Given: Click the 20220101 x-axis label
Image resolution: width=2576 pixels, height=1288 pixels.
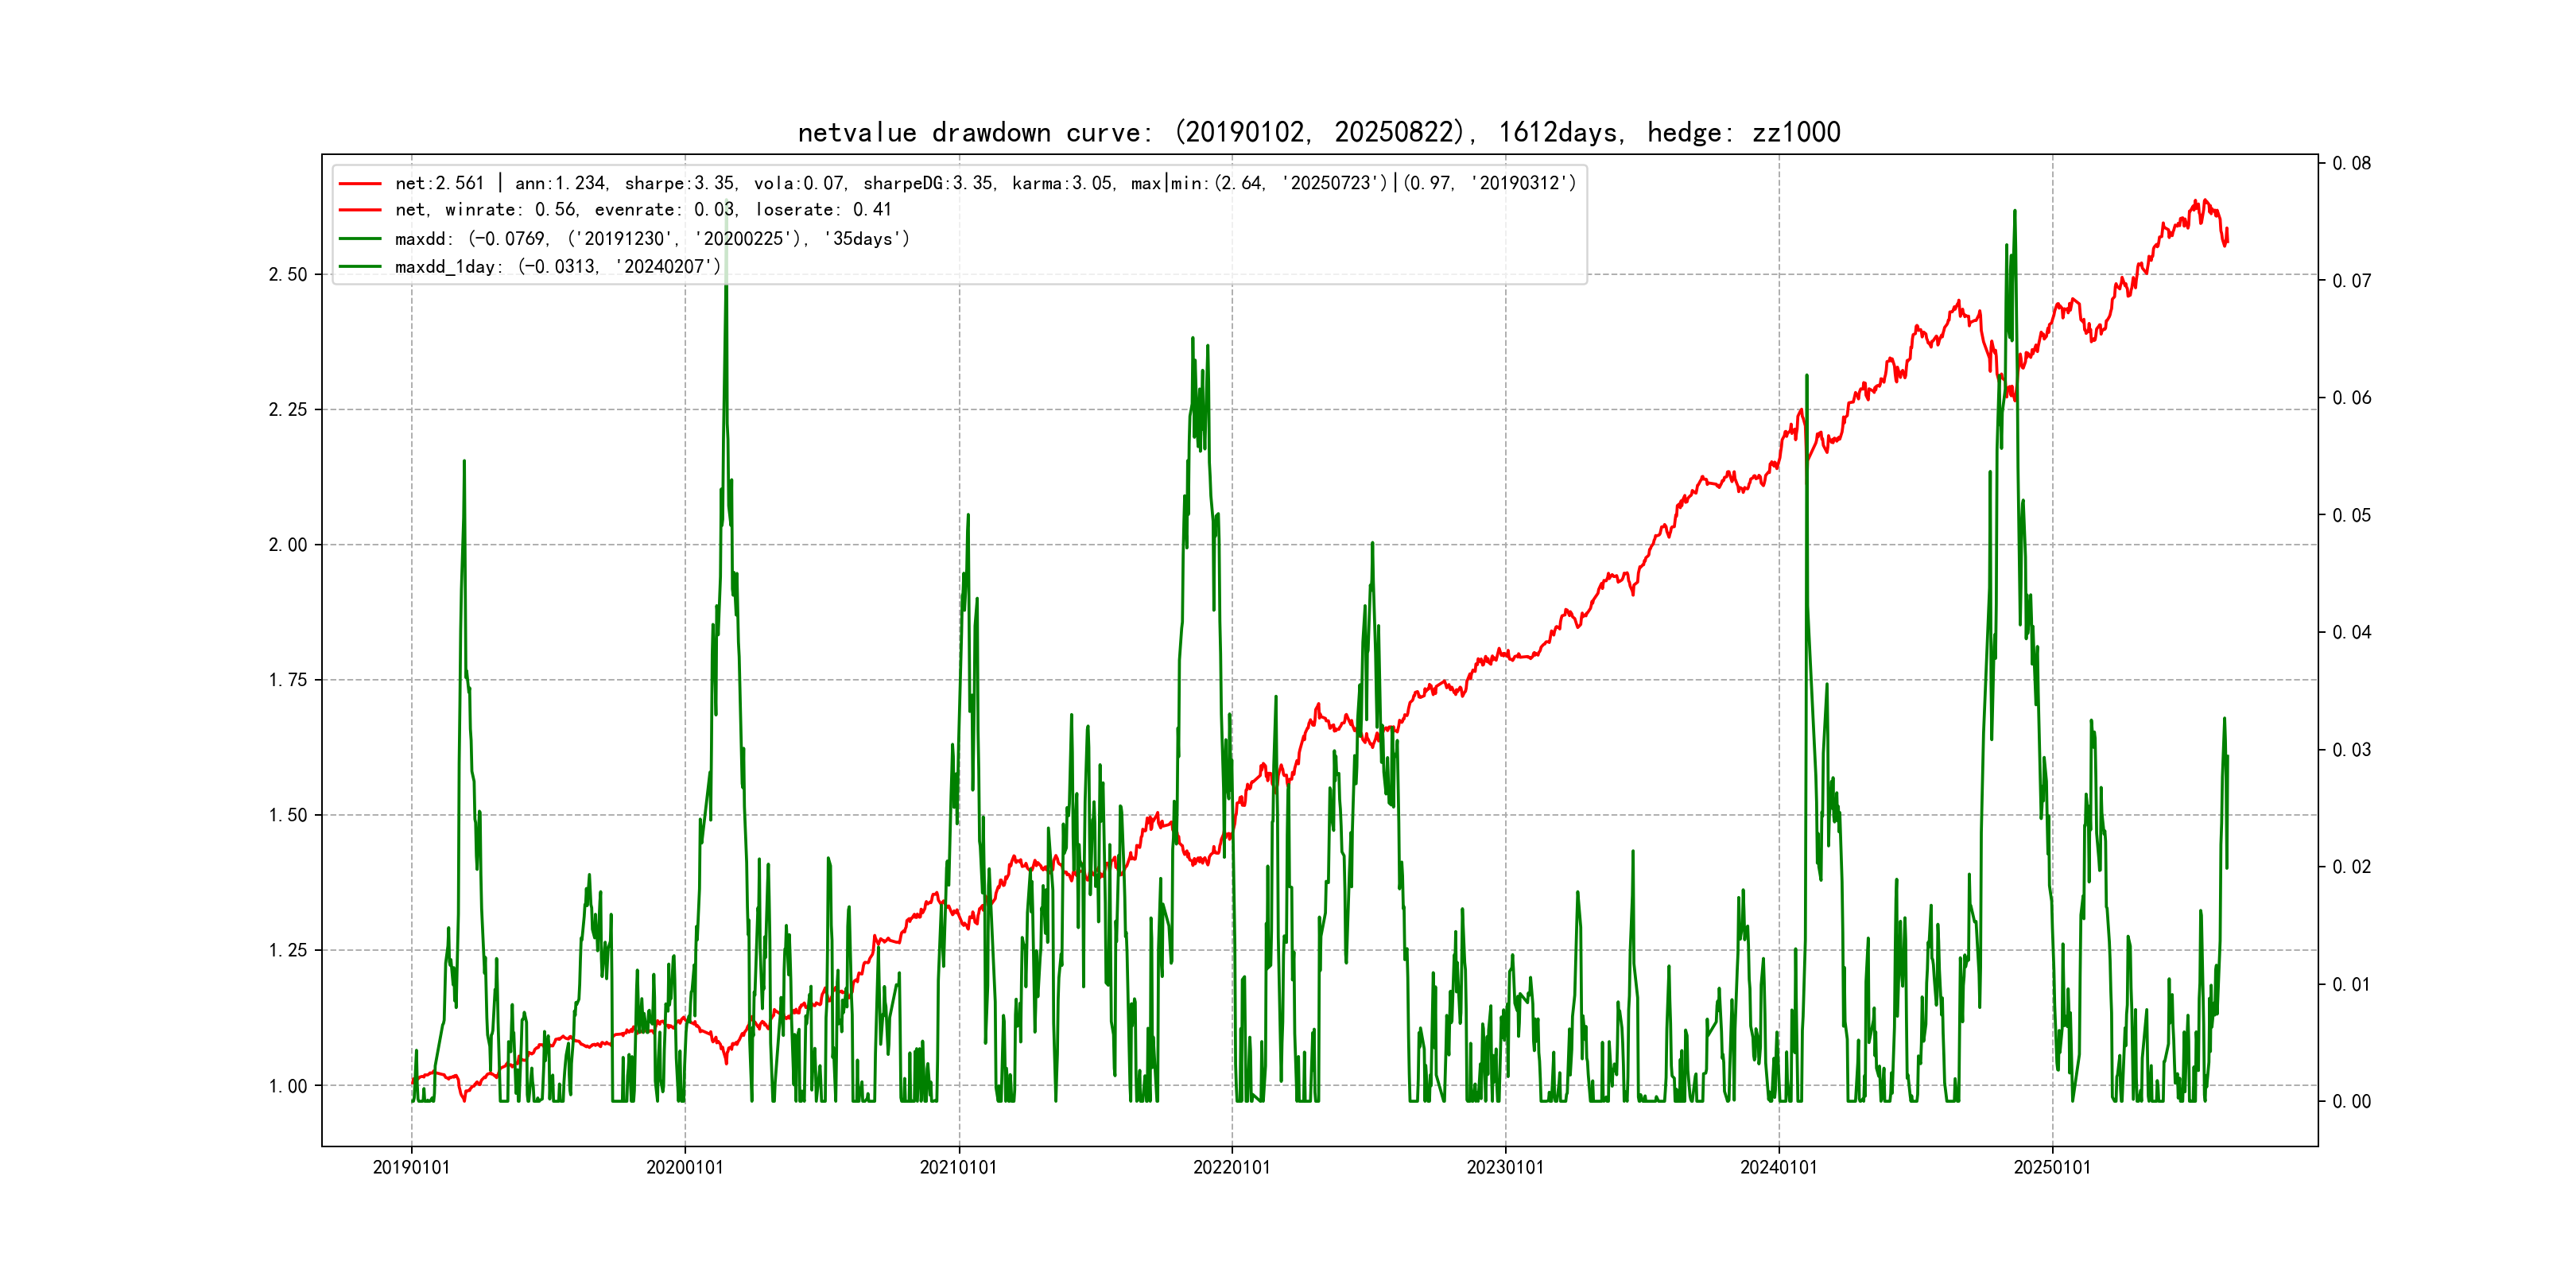Looking at the screenshot, I should [x=1232, y=1167].
